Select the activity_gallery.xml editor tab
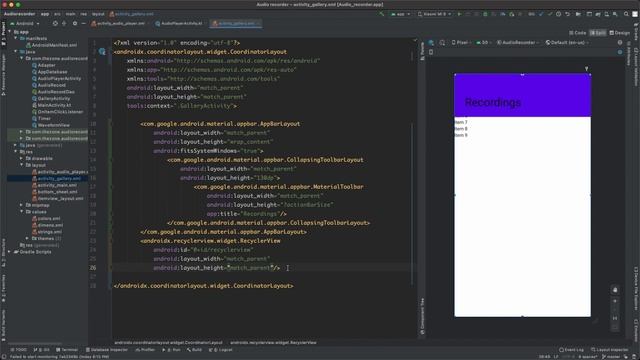This screenshot has height=360, width=640. [x=236, y=24]
